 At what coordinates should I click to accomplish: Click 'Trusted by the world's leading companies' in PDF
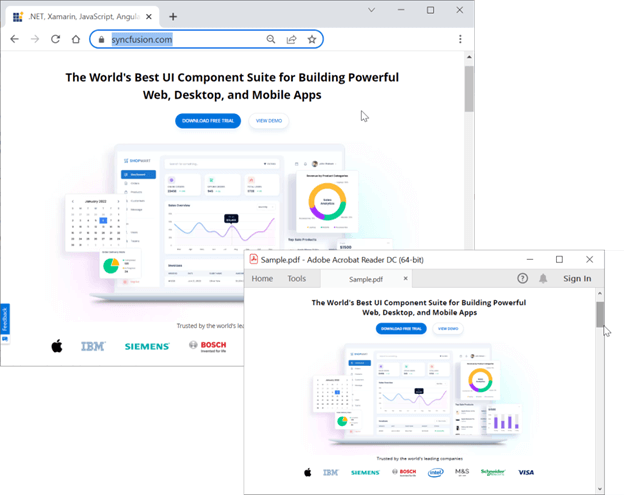click(x=419, y=458)
